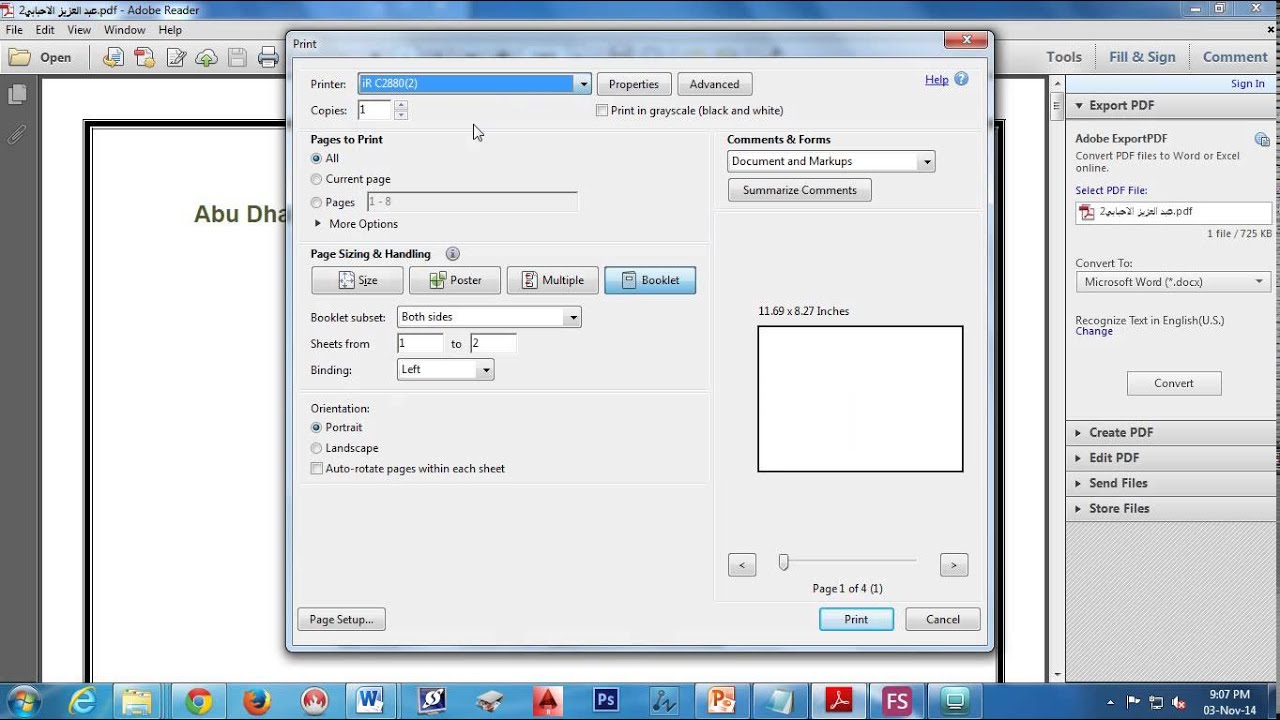The height and width of the screenshot is (720, 1280).
Task: Open the Window menu
Action: point(125,30)
